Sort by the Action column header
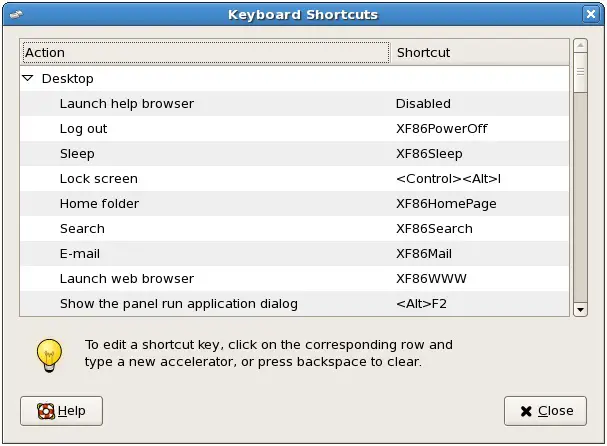This screenshot has height=446, width=607. tap(204, 52)
